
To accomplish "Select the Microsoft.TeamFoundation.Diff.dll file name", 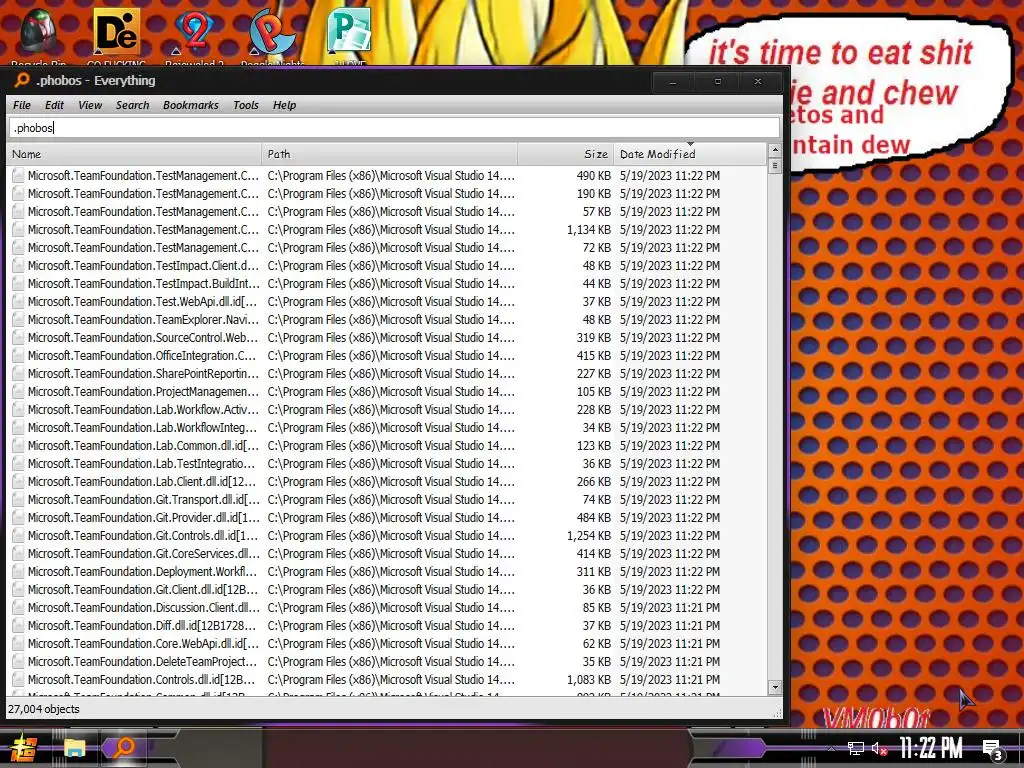I will pos(142,625).
